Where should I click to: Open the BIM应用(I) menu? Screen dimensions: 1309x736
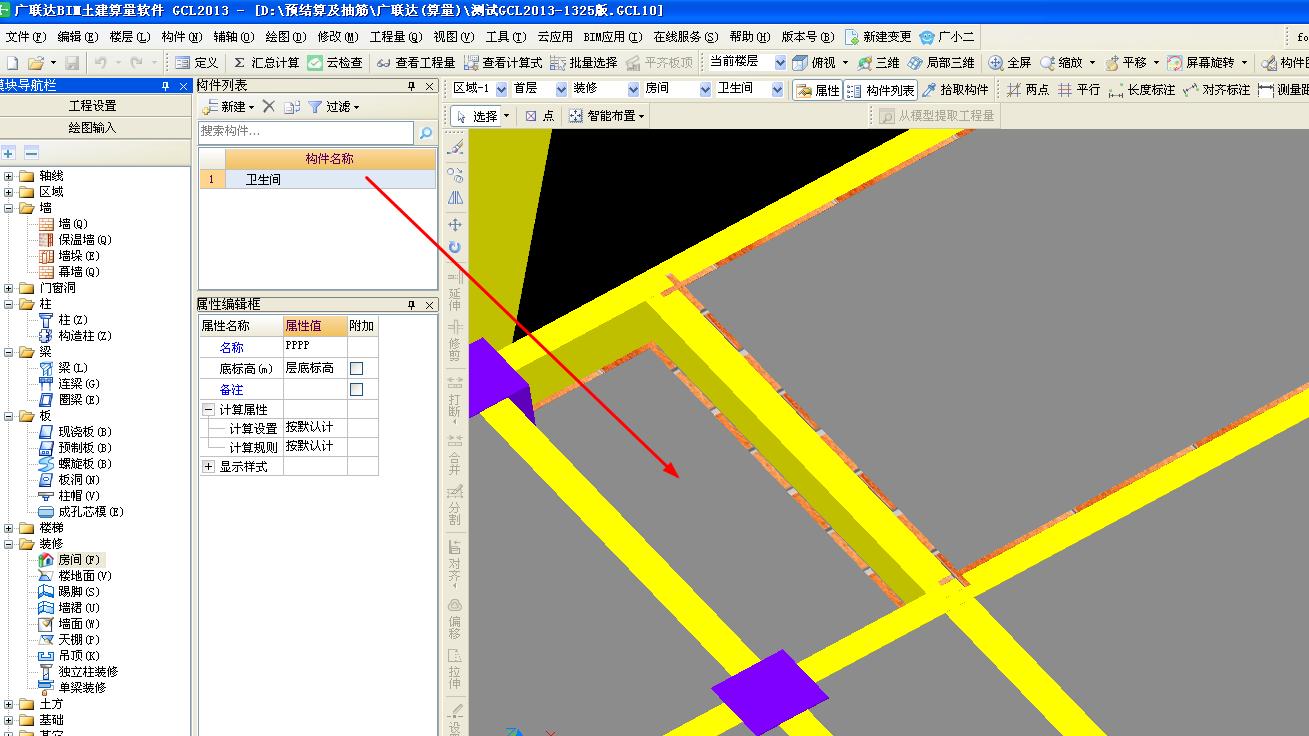coord(612,37)
